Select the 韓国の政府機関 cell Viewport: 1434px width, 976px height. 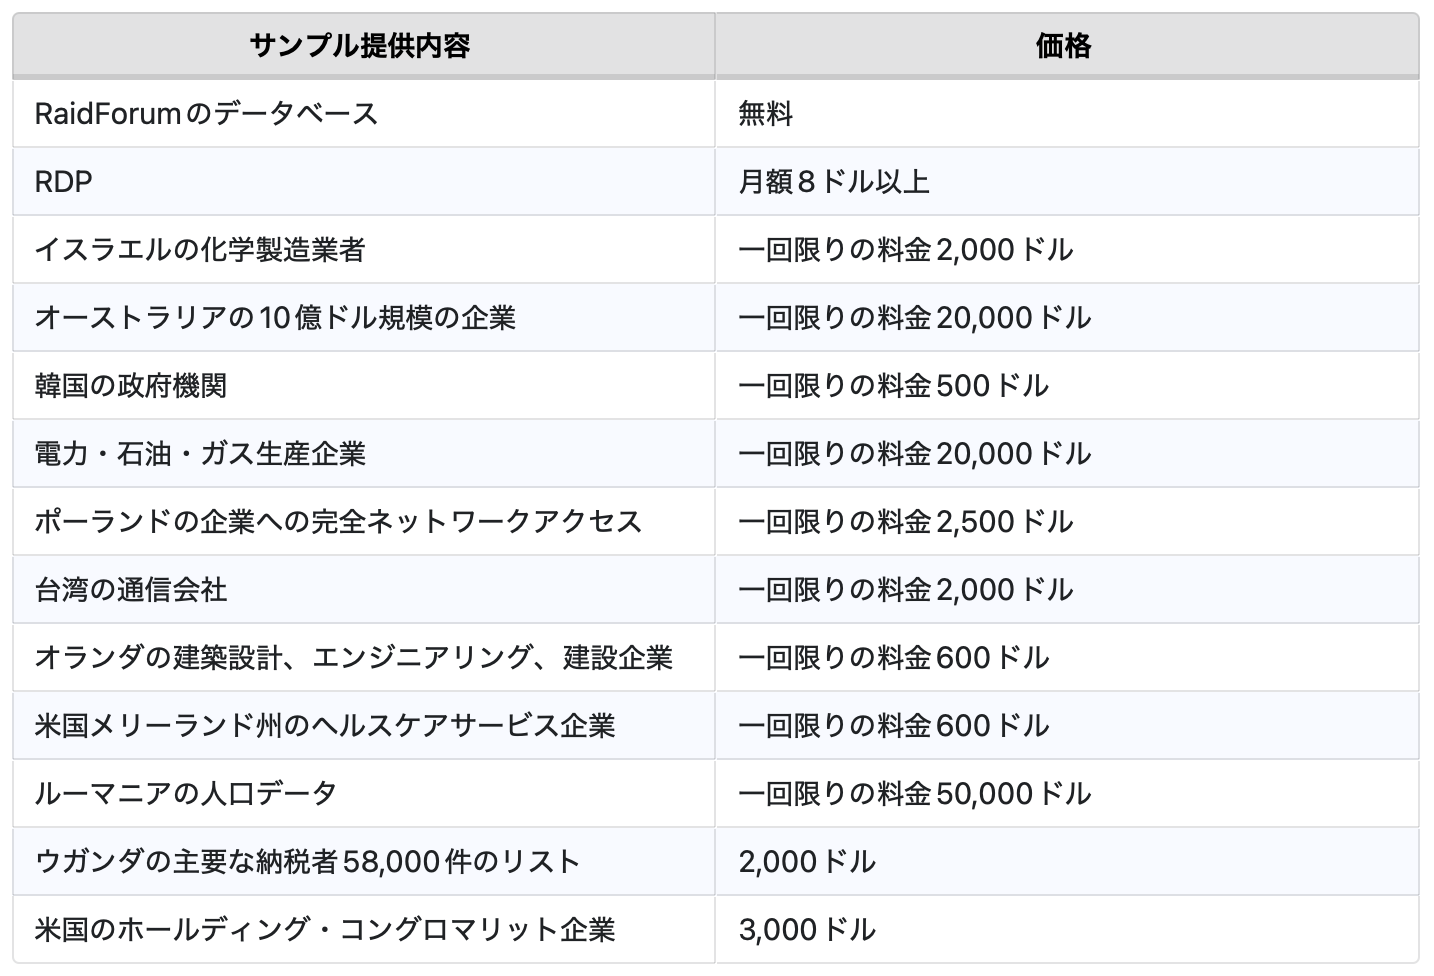[131, 386]
